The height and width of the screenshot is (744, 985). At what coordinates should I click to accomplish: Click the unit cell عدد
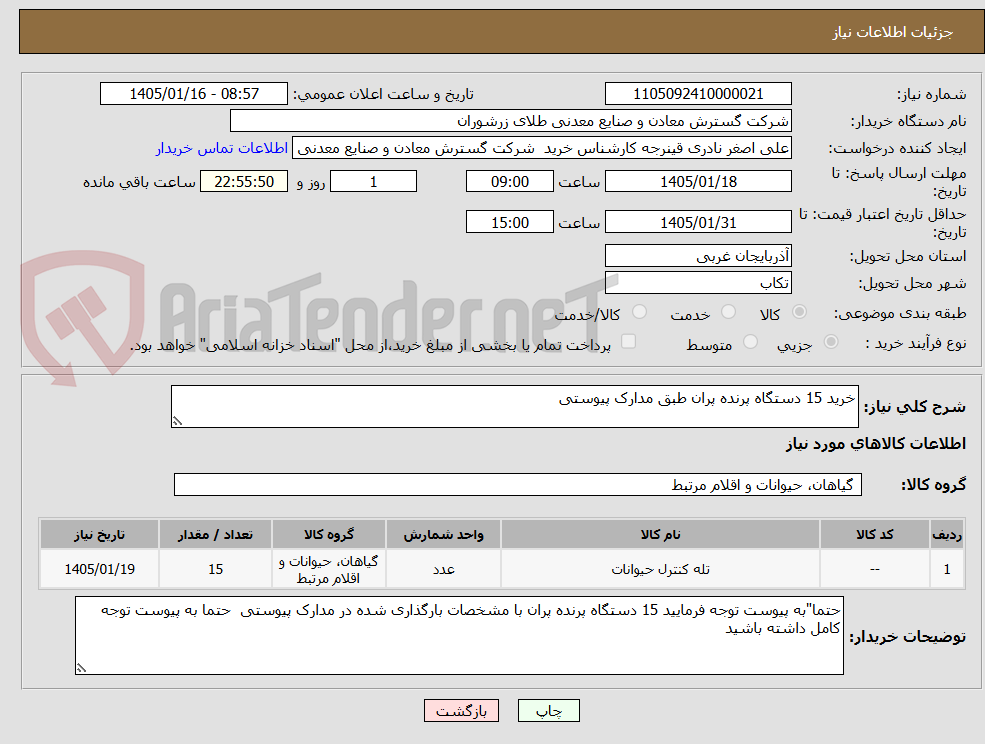pyautogui.click(x=444, y=569)
